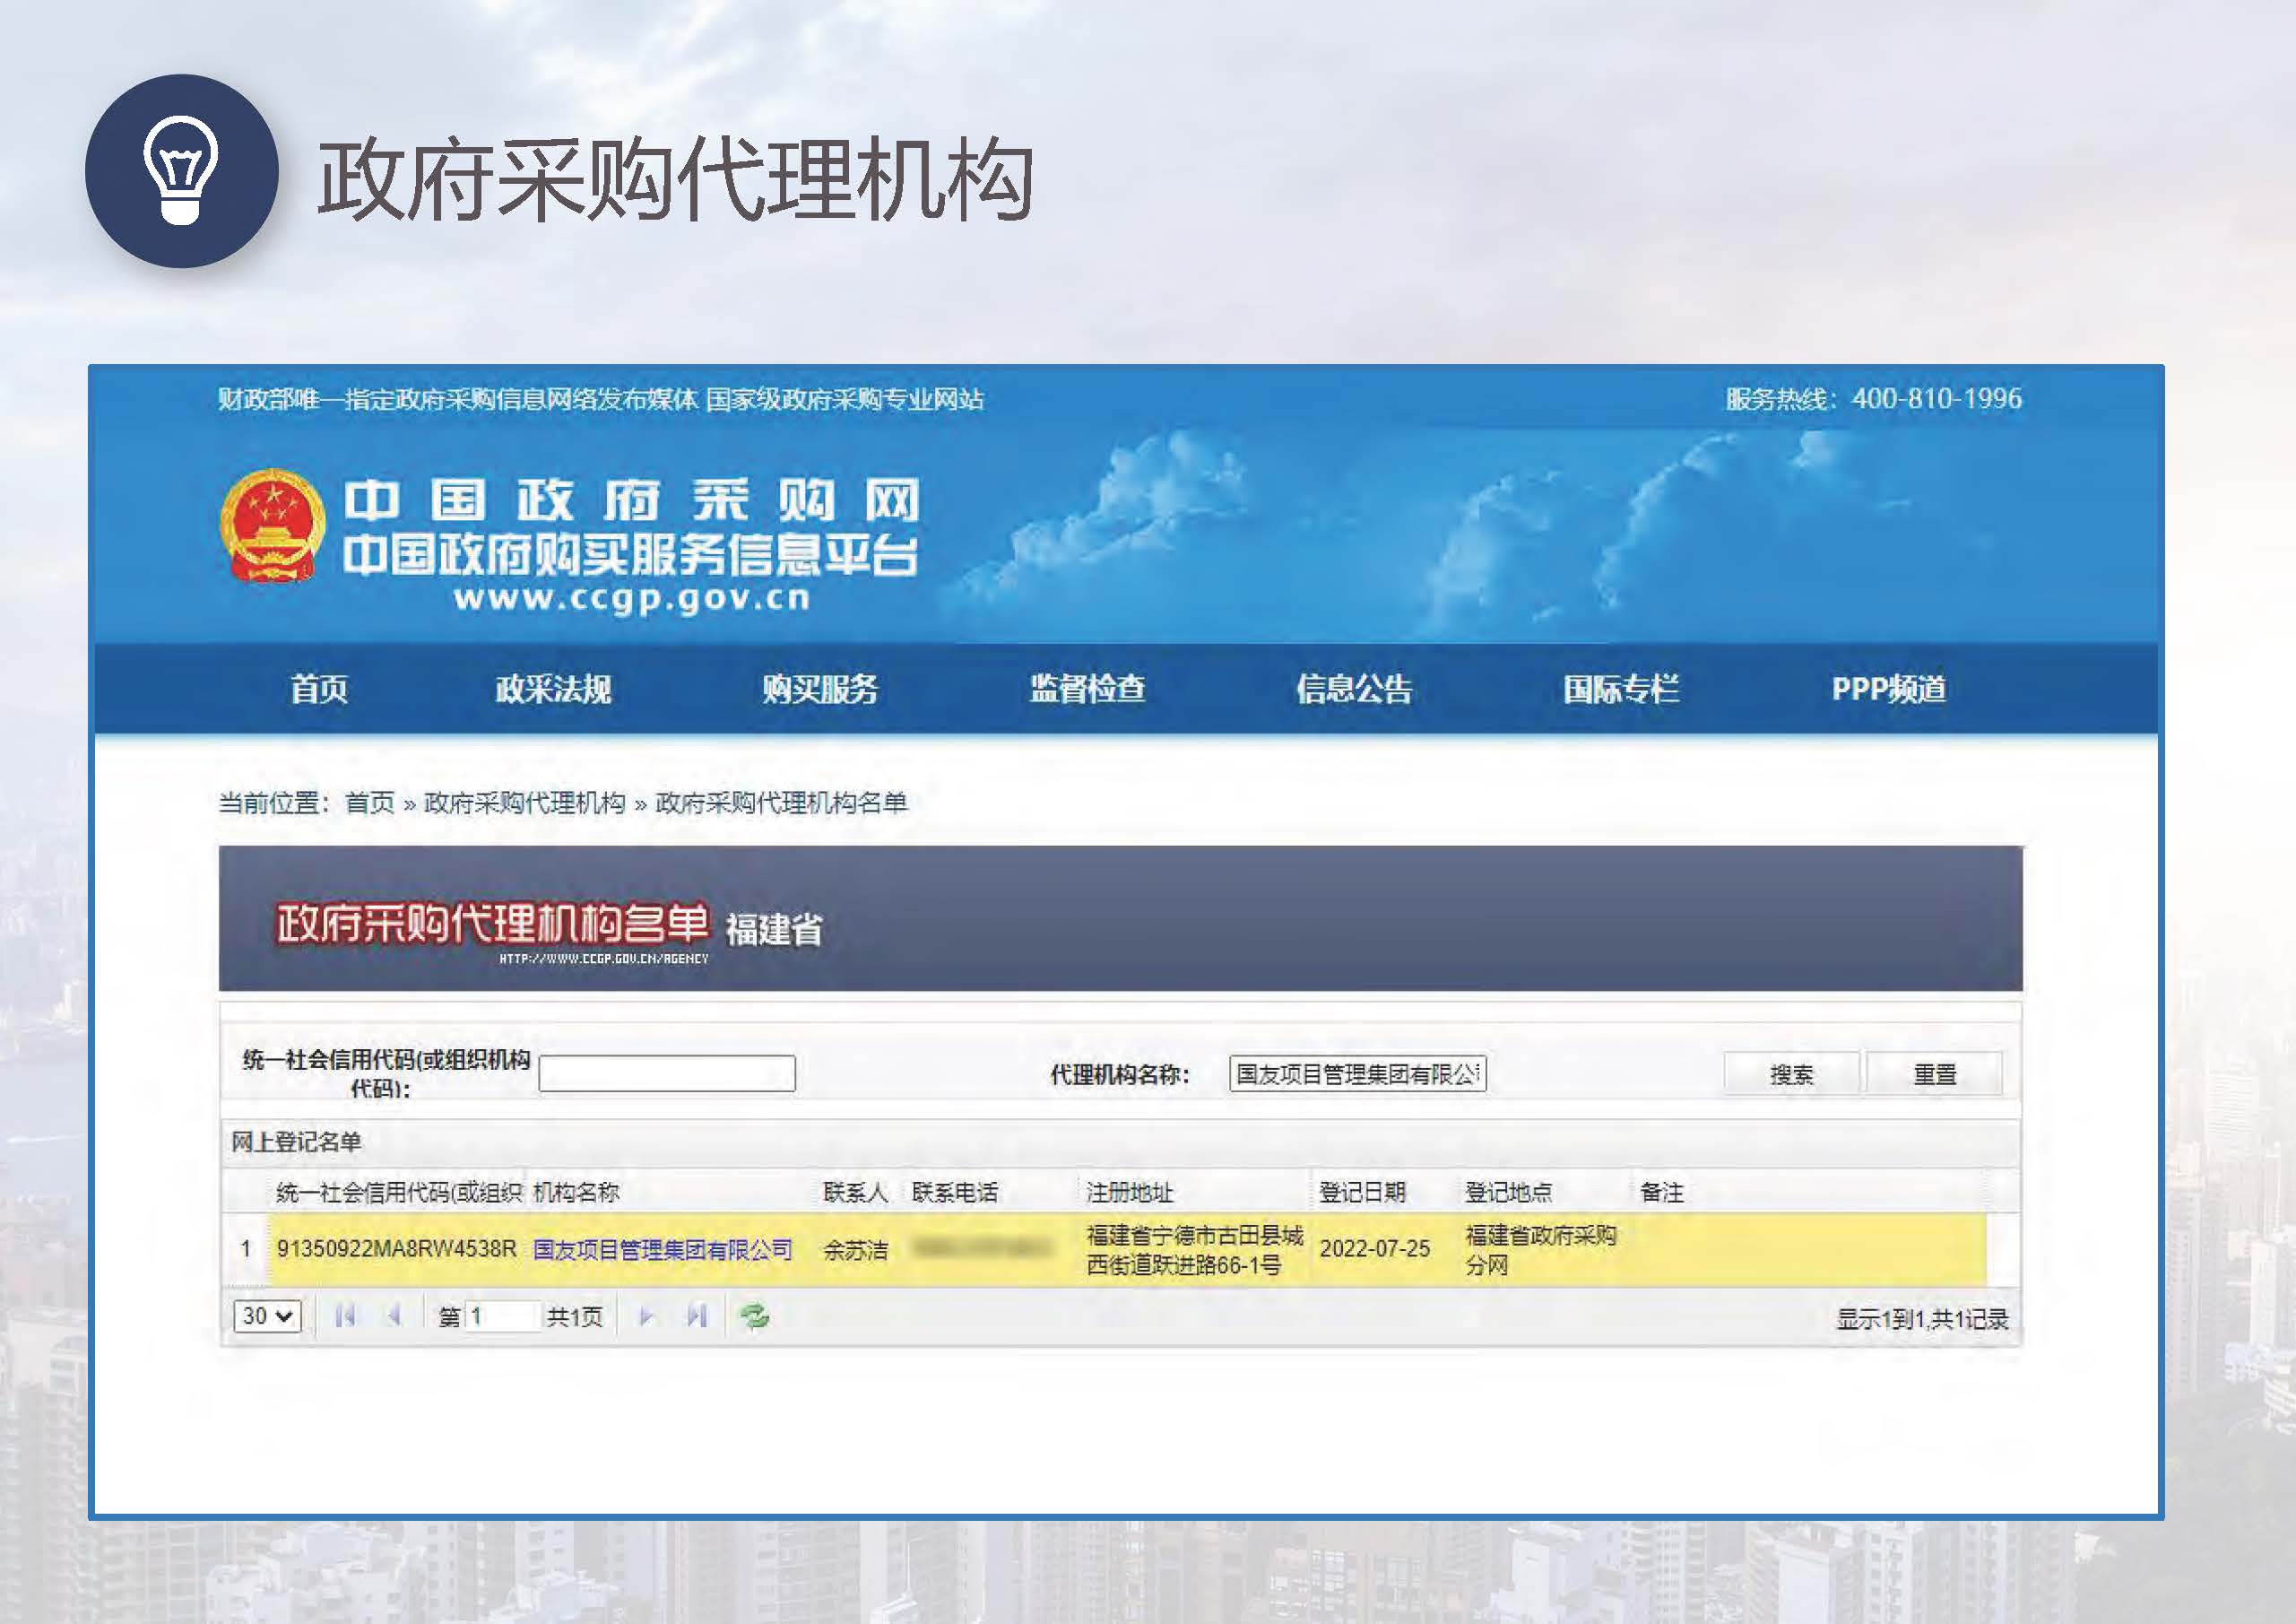Image resolution: width=2296 pixels, height=1624 pixels.
Task: Focus the 代理机构名称 input field
Action: pos(1358,1074)
